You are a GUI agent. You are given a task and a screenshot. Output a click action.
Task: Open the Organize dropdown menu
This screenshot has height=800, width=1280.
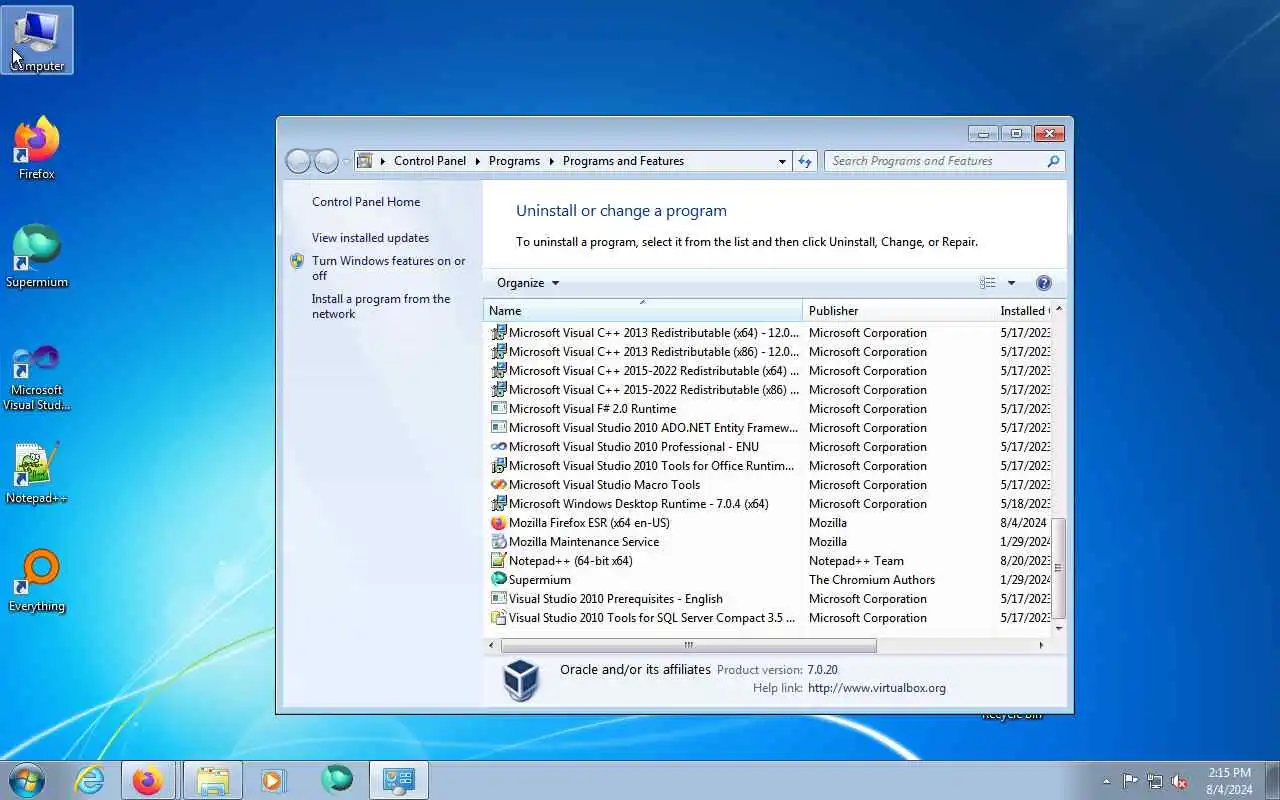528,283
